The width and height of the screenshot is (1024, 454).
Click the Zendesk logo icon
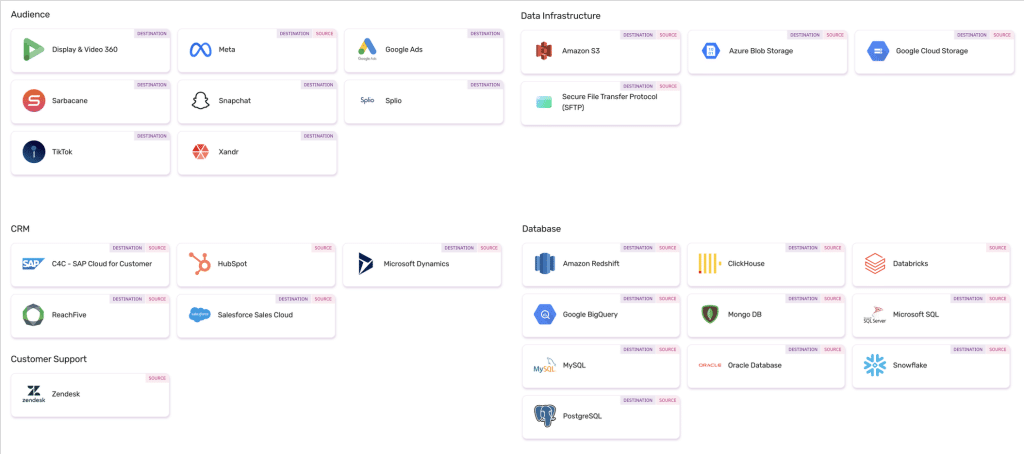[33, 394]
